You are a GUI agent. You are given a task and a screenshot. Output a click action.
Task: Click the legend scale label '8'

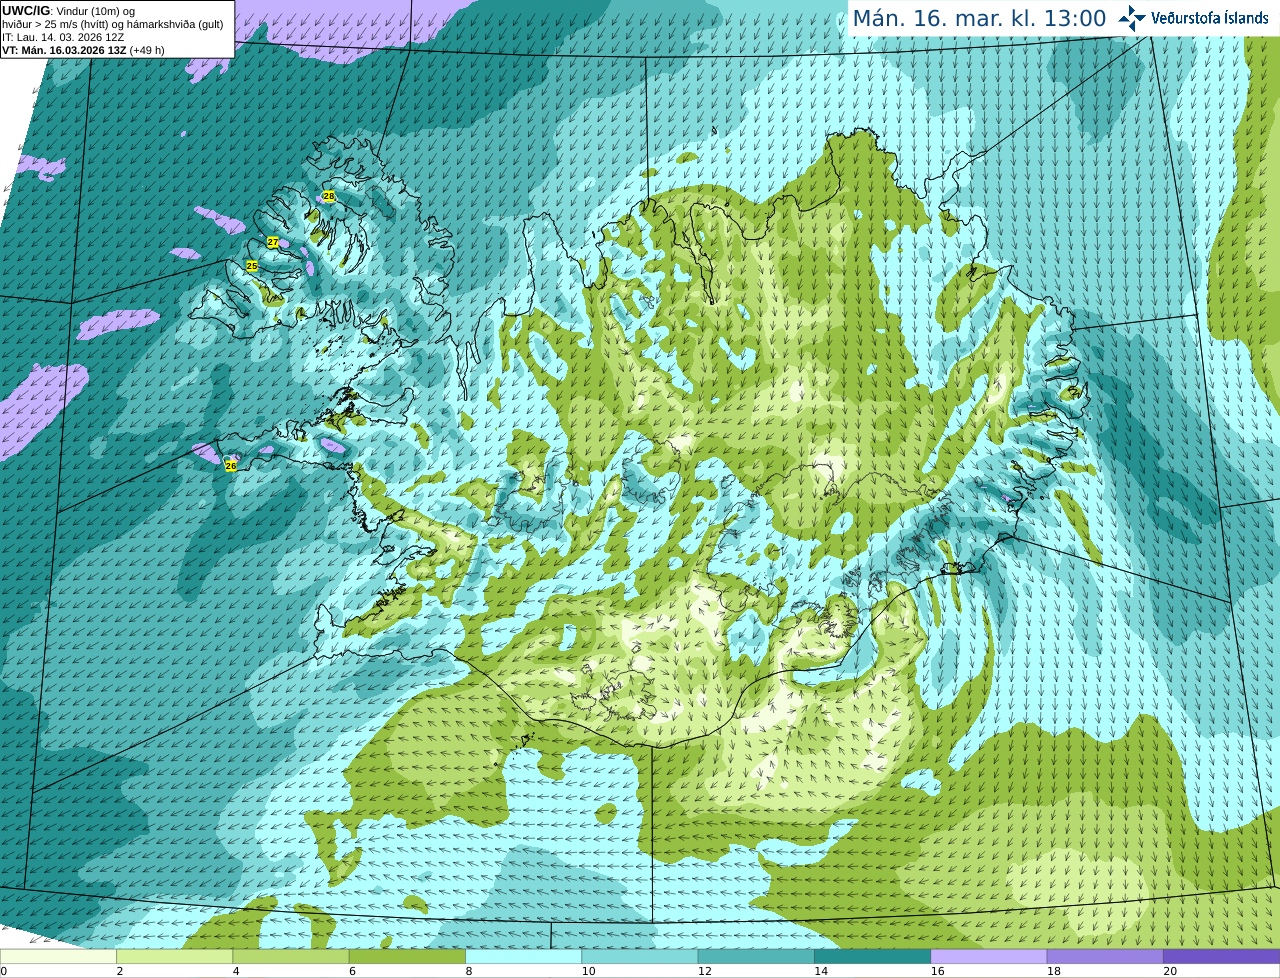[468, 971]
